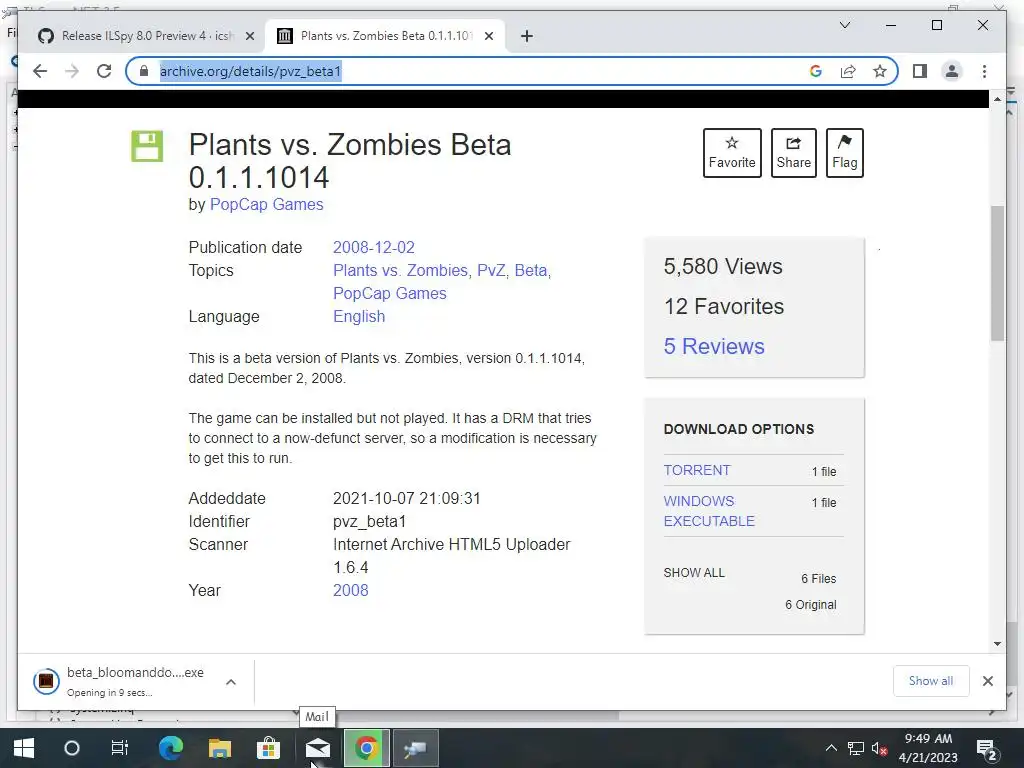Click the muted volume tray icon
The height and width of the screenshot is (768, 1024).
pyautogui.click(x=880, y=749)
